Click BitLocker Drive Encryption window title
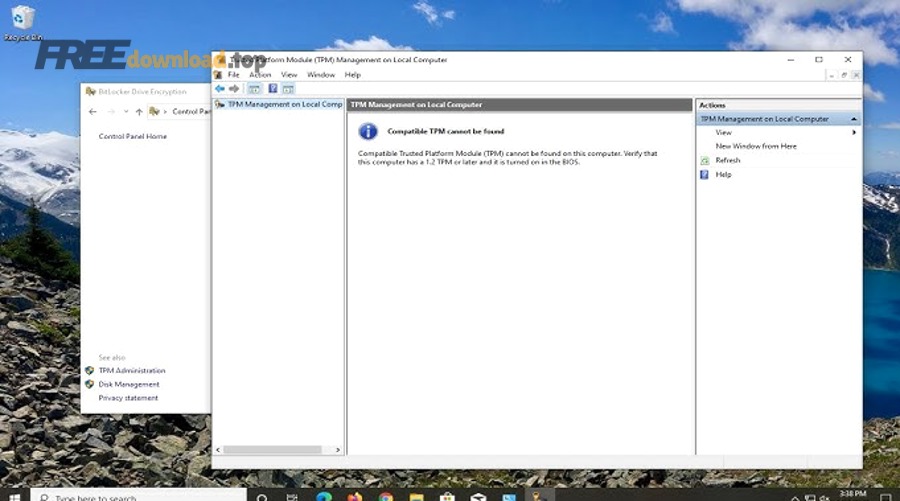This screenshot has width=900, height=501. click(142, 92)
